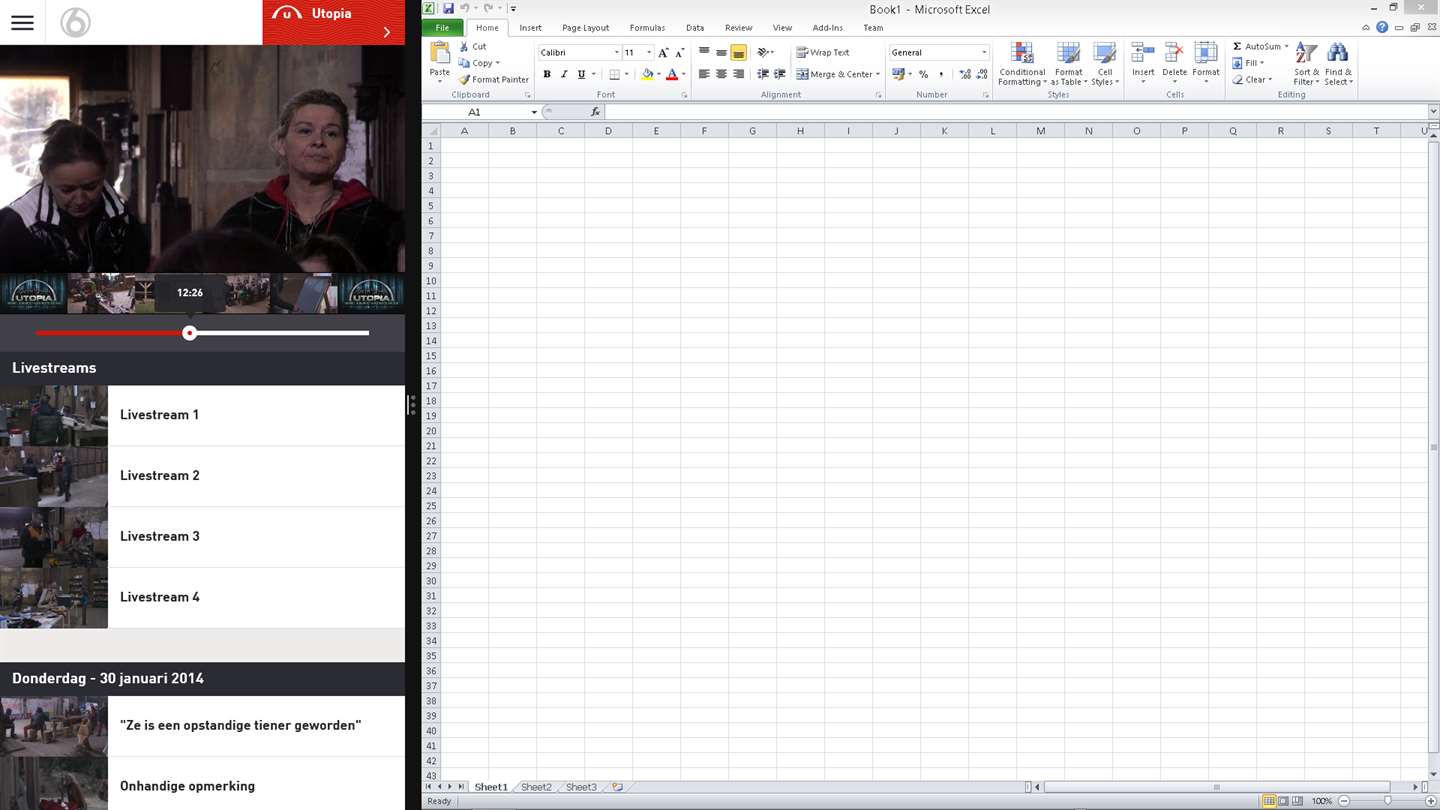Viewport: 1440px width, 810px height.
Task: Switch to the Data ribbon tab
Action: coord(695,27)
